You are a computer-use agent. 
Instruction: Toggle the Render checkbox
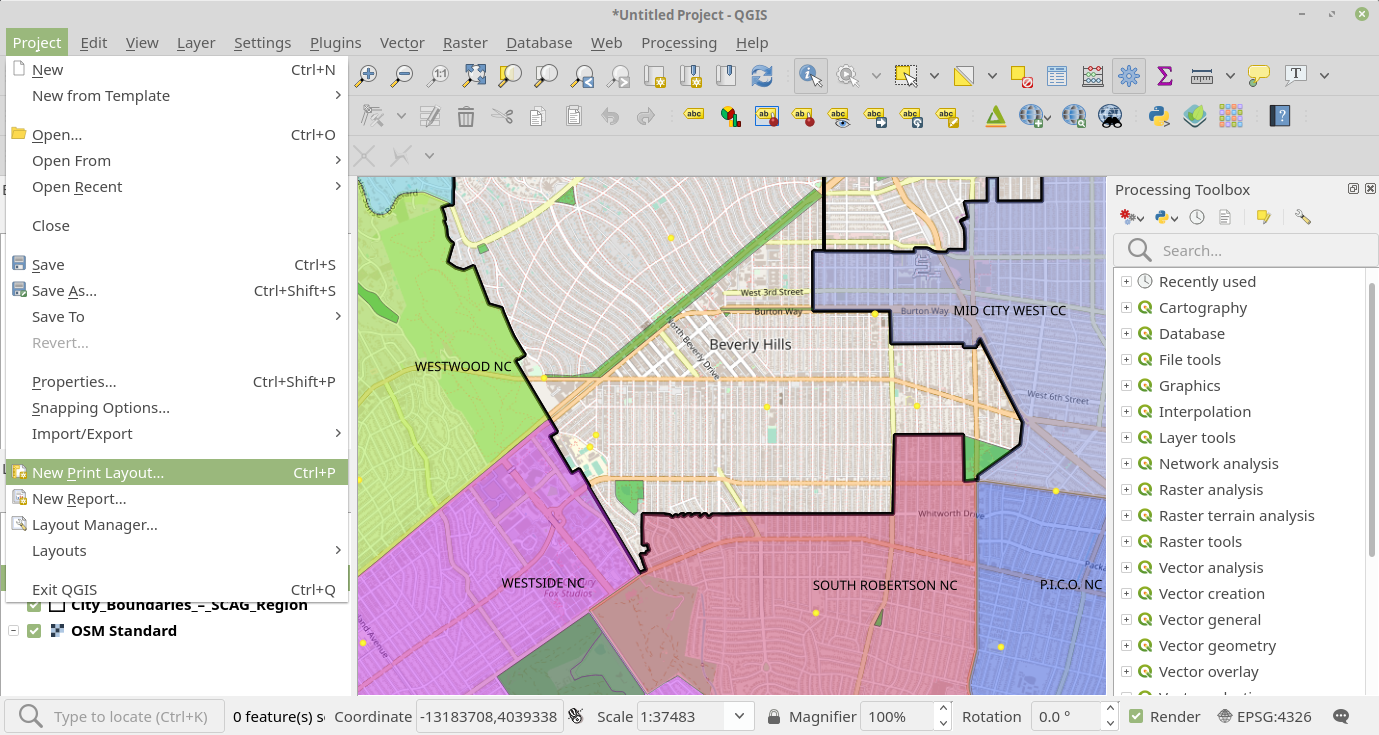coord(1136,716)
